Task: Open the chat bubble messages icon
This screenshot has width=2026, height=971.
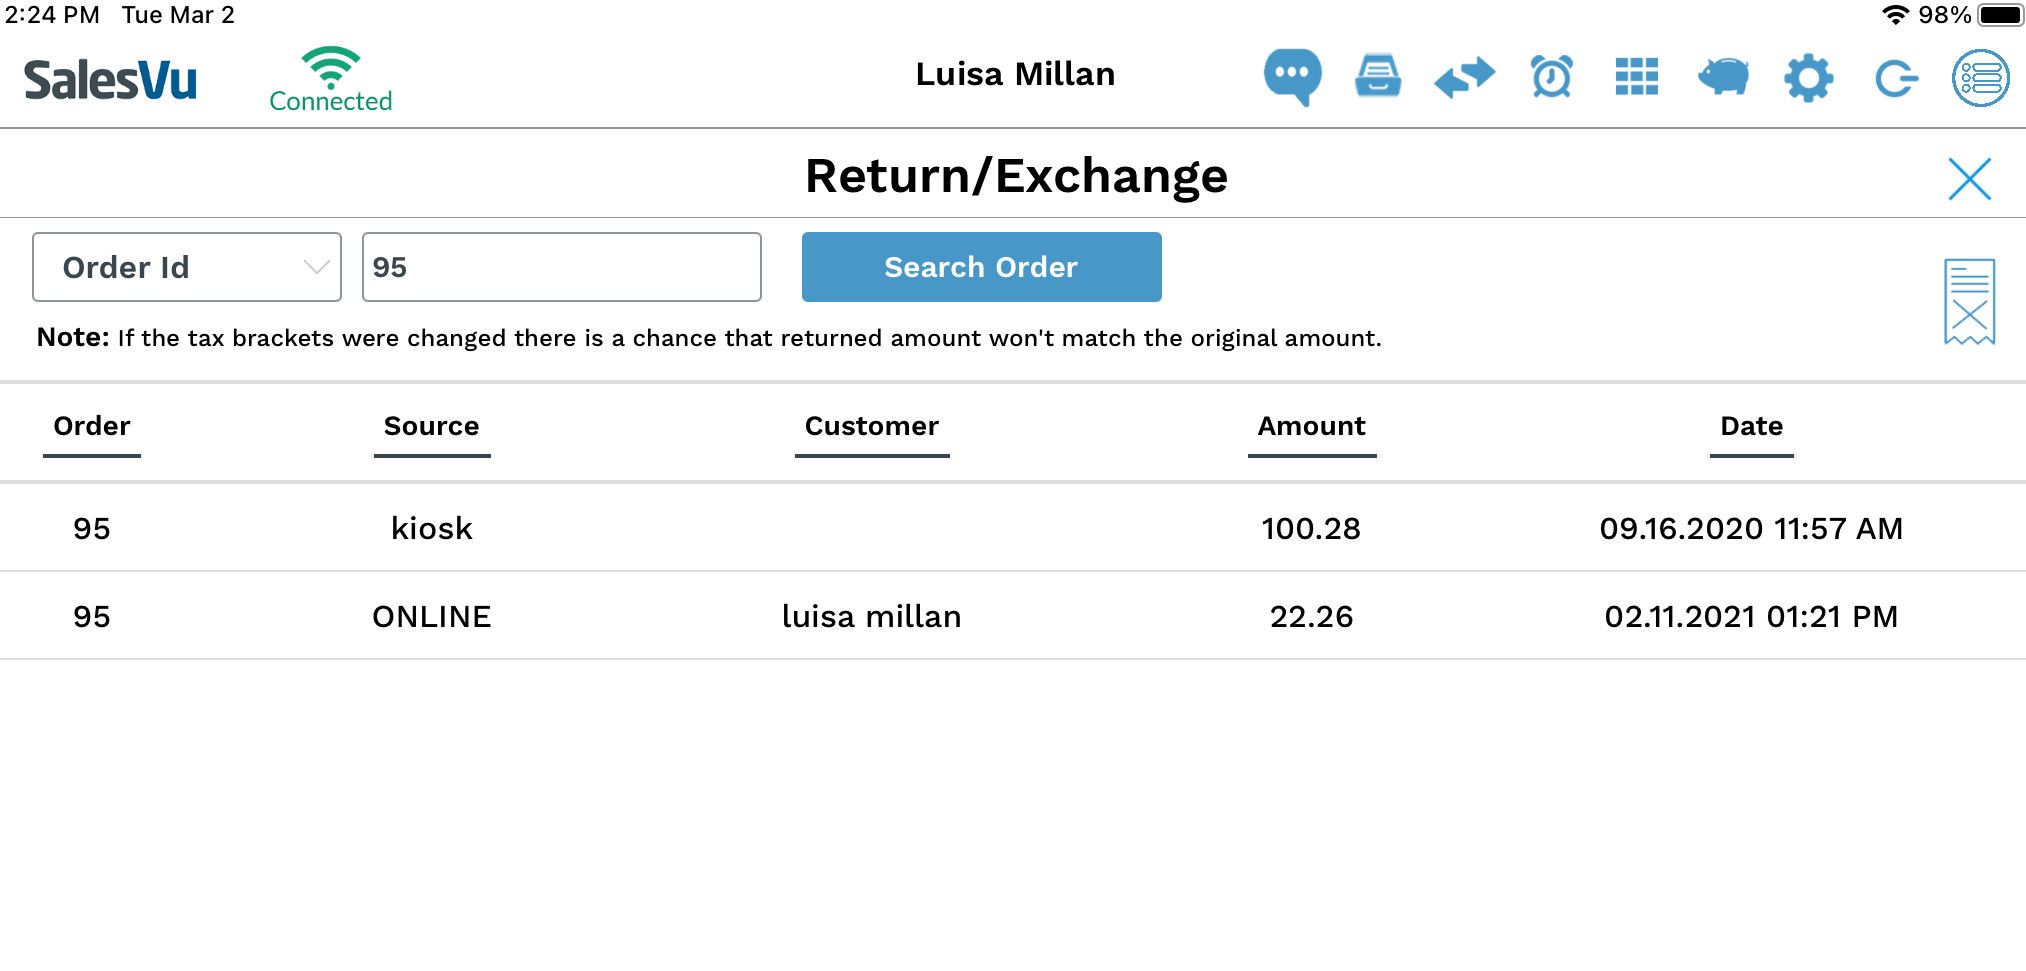Action: 1292,76
